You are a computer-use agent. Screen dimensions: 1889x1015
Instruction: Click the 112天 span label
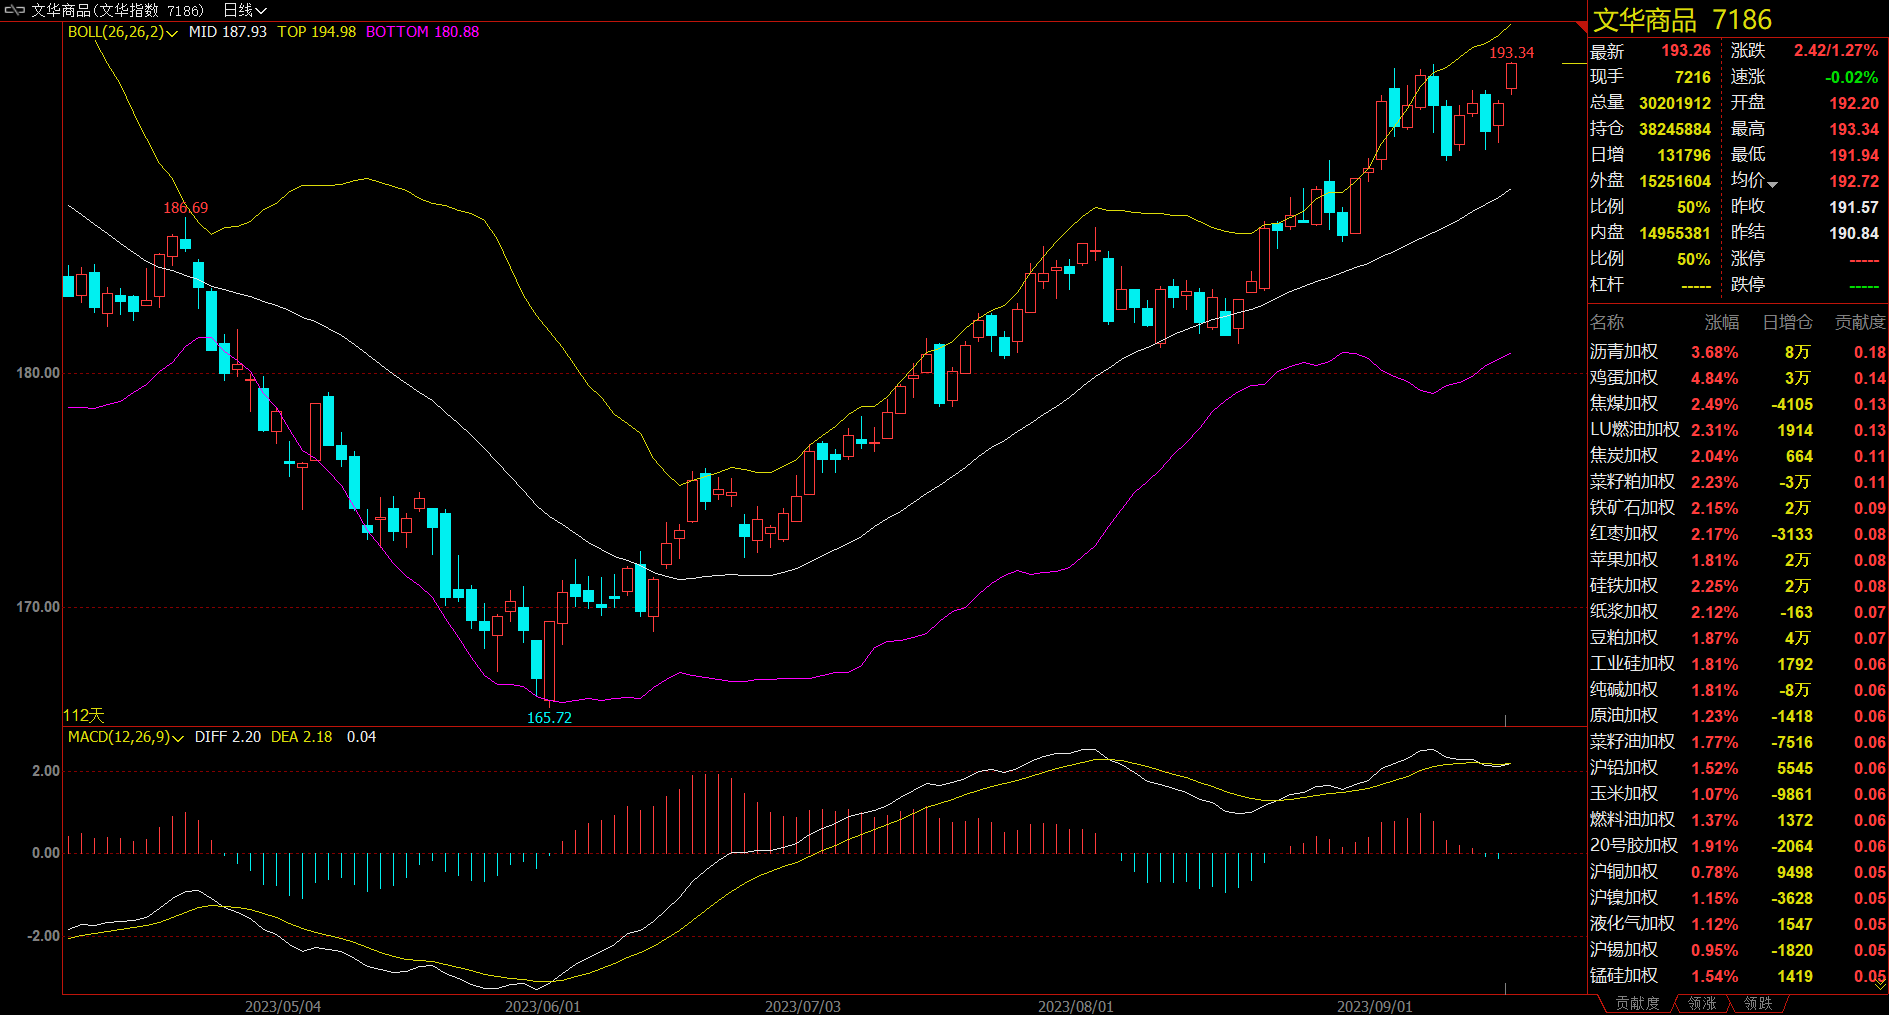pyautogui.click(x=84, y=716)
